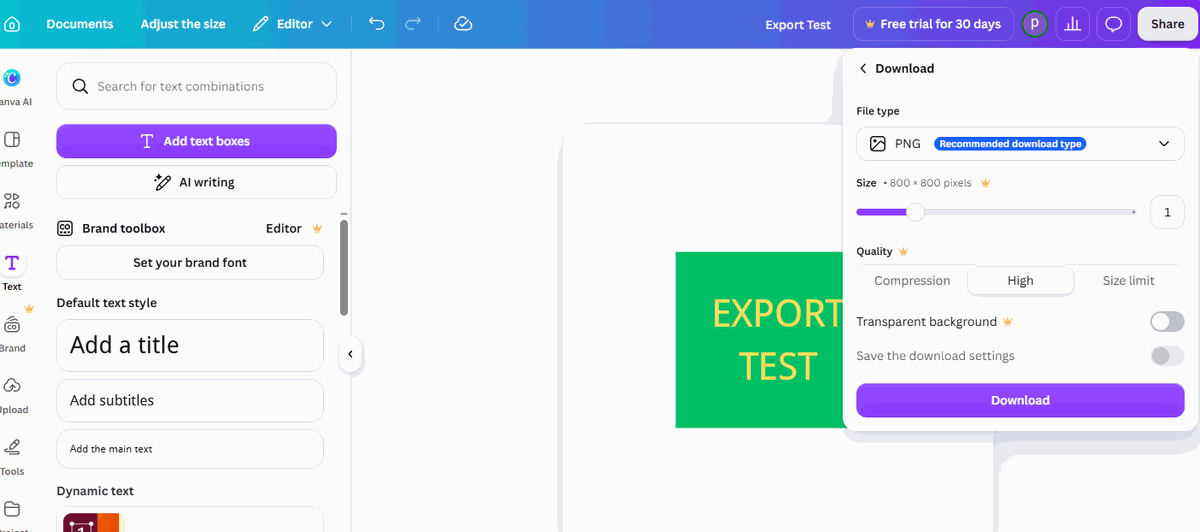Check the cloud save status icon
Screen dimensions: 1200x532
462,24
